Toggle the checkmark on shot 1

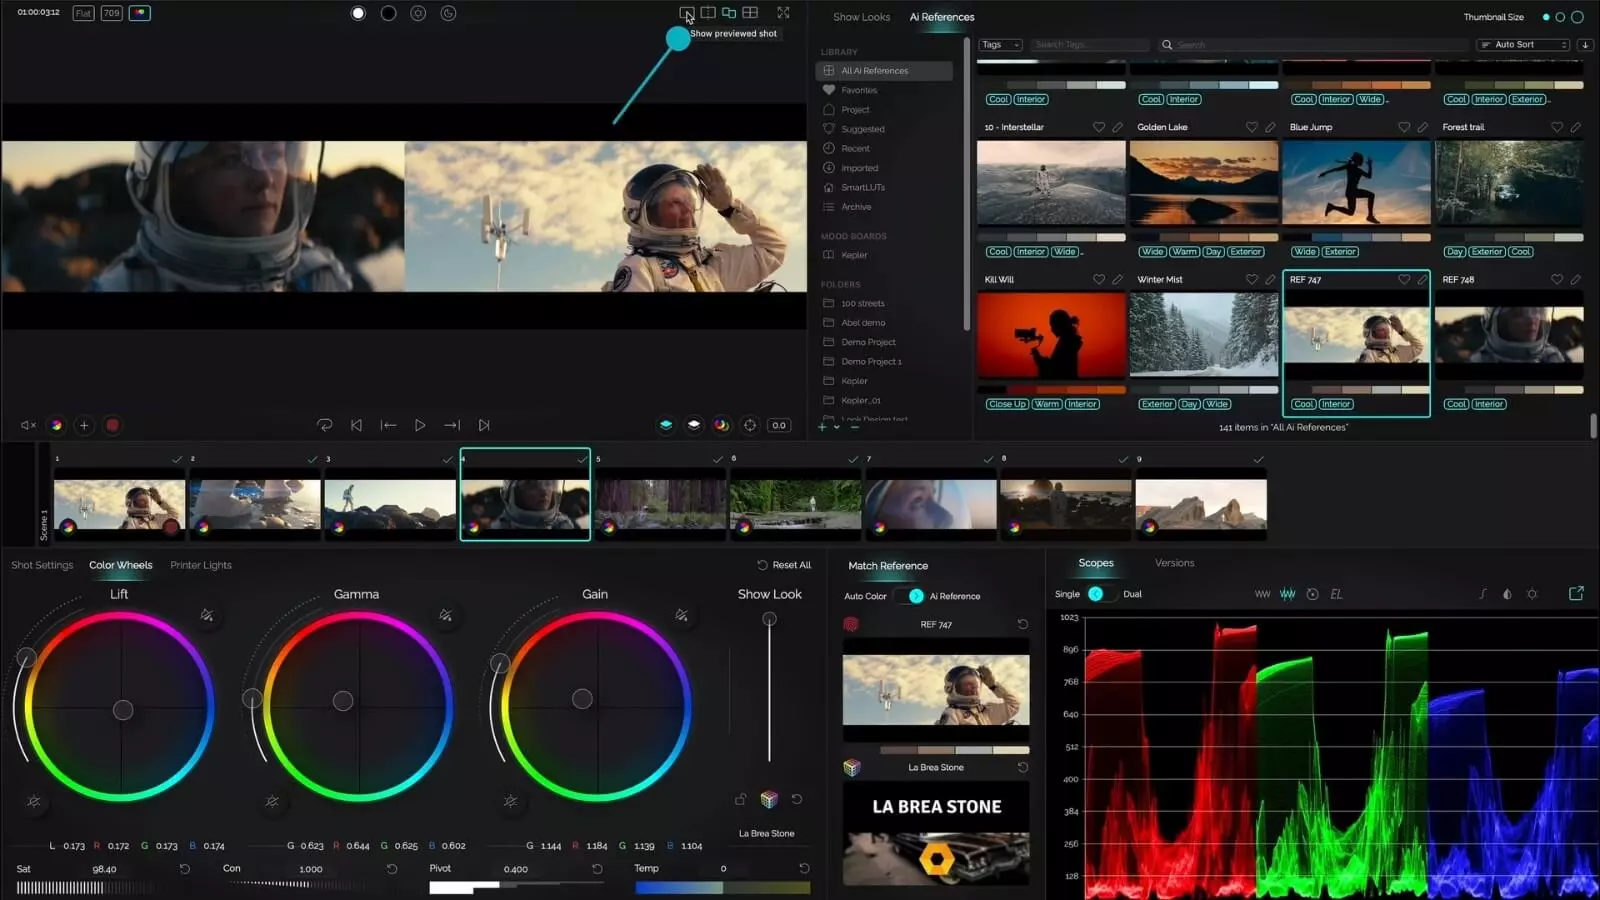click(177, 459)
